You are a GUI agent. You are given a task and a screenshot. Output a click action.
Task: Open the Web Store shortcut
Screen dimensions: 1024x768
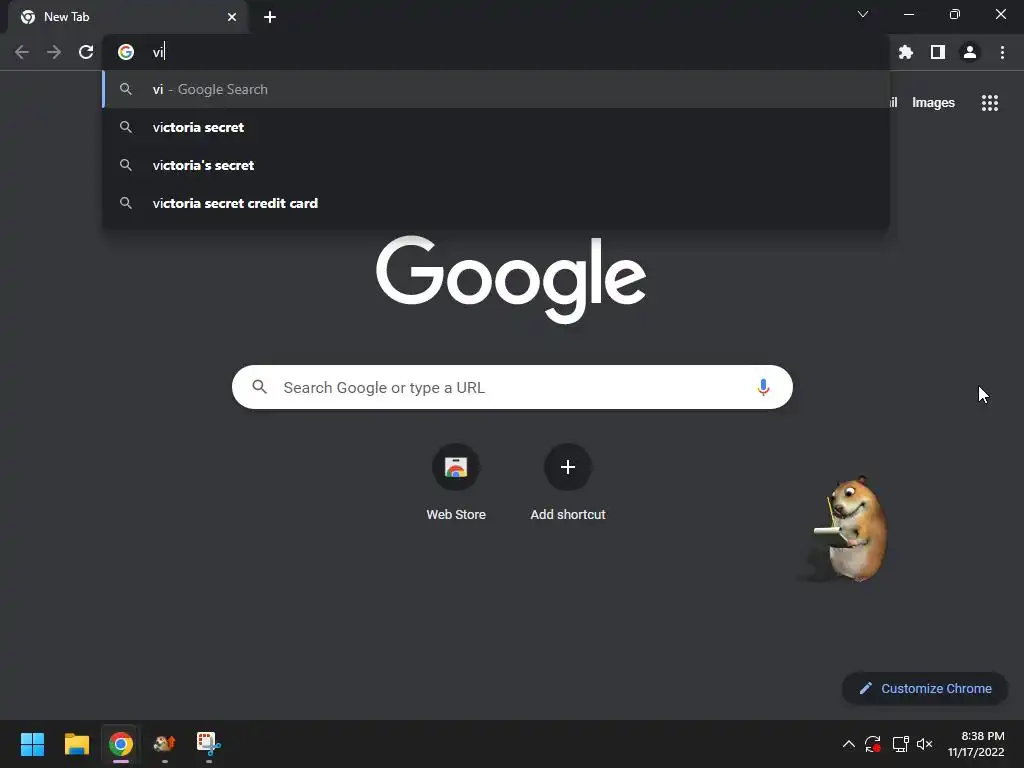[x=456, y=483]
